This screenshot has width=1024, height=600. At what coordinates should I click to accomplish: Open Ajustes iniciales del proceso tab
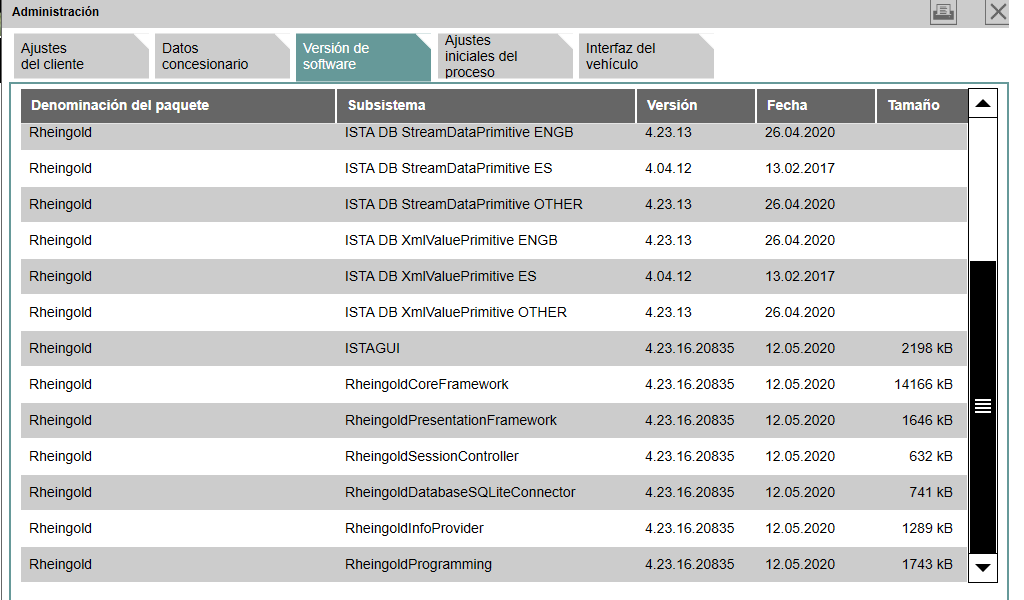click(x=505, y=56)
